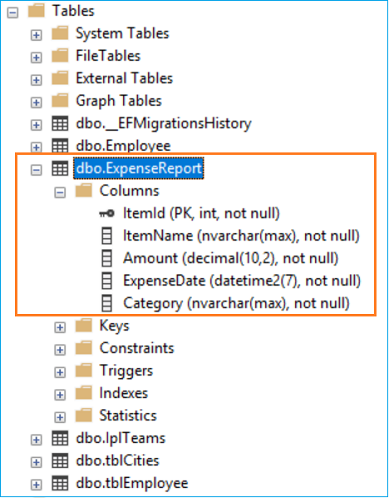The width and height of the screenshot is (389, 498).
Task: Click the column icon next to ItemName
Action: point(107,236)
